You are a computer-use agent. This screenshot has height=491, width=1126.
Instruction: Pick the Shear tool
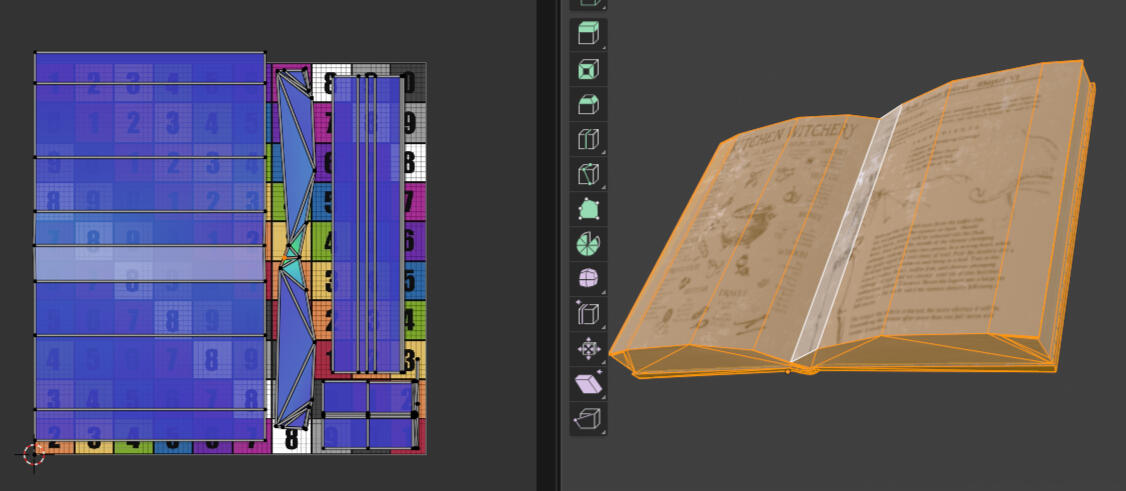click(x=588, y=384)
